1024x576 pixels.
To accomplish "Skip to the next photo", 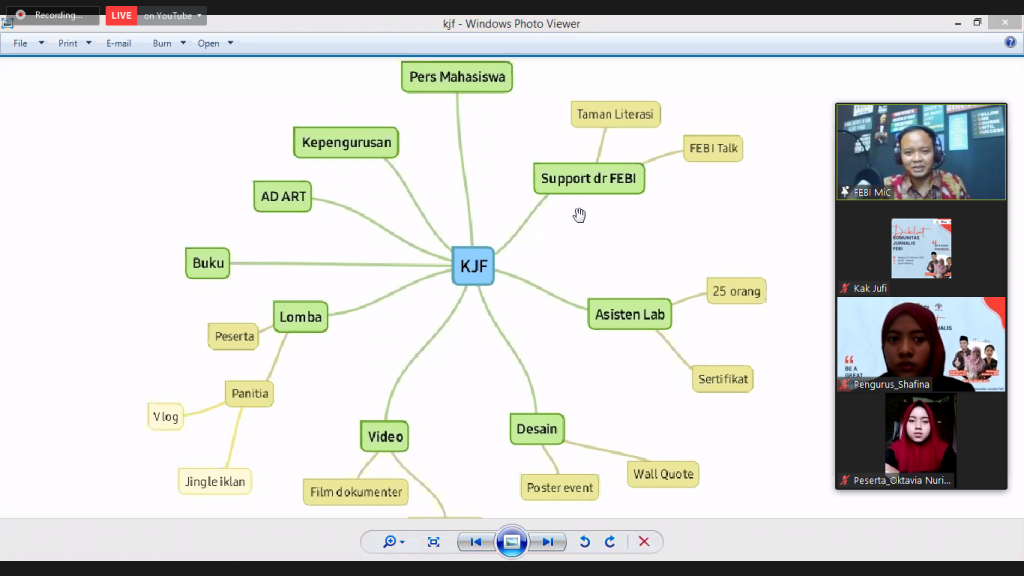I will click(x=547, y=542).
